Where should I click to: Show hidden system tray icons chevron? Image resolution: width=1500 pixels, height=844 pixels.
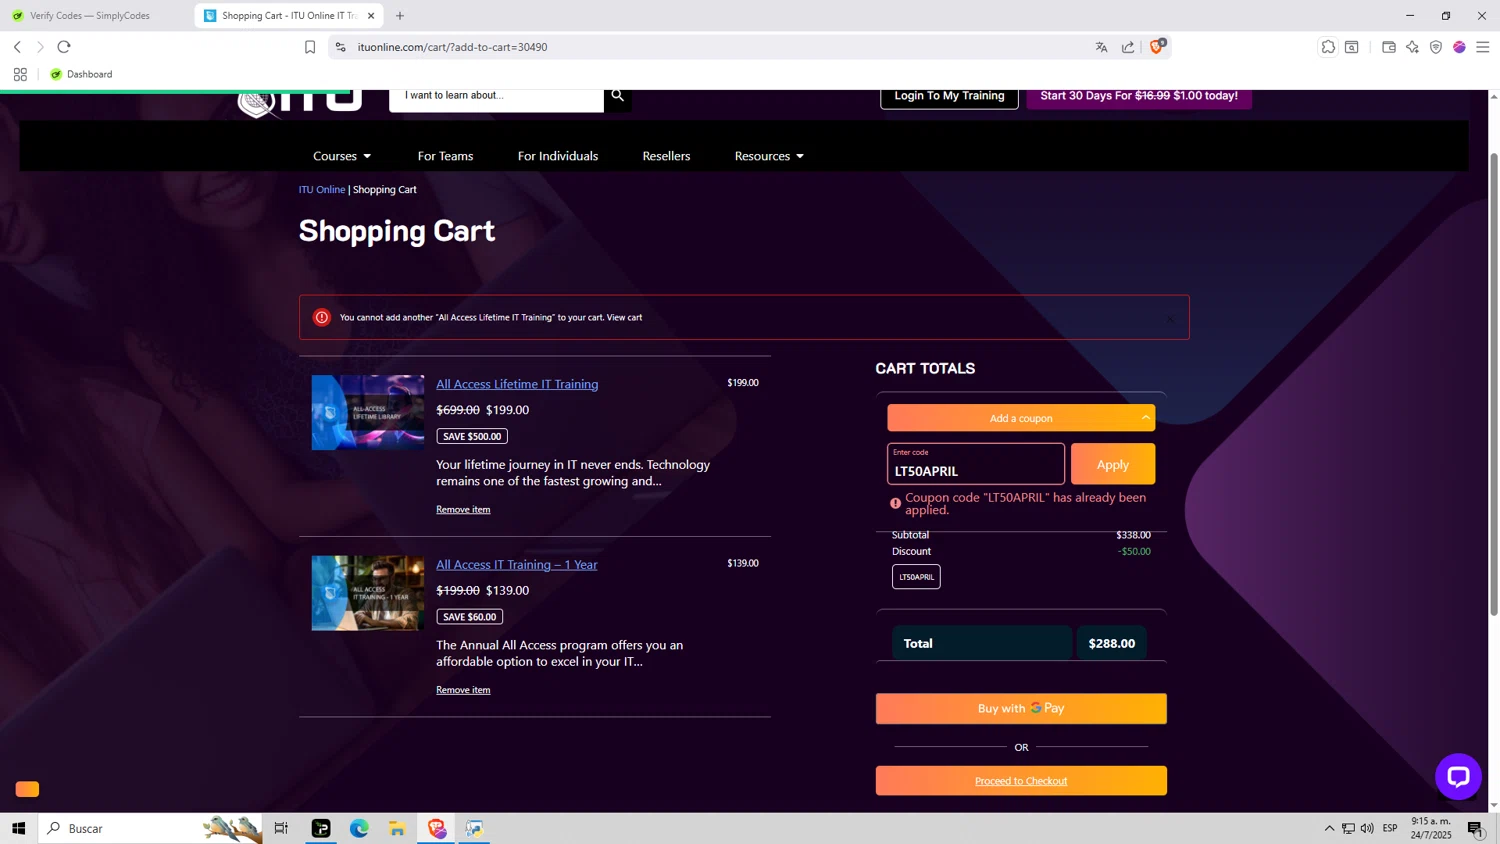[1329, 828]
